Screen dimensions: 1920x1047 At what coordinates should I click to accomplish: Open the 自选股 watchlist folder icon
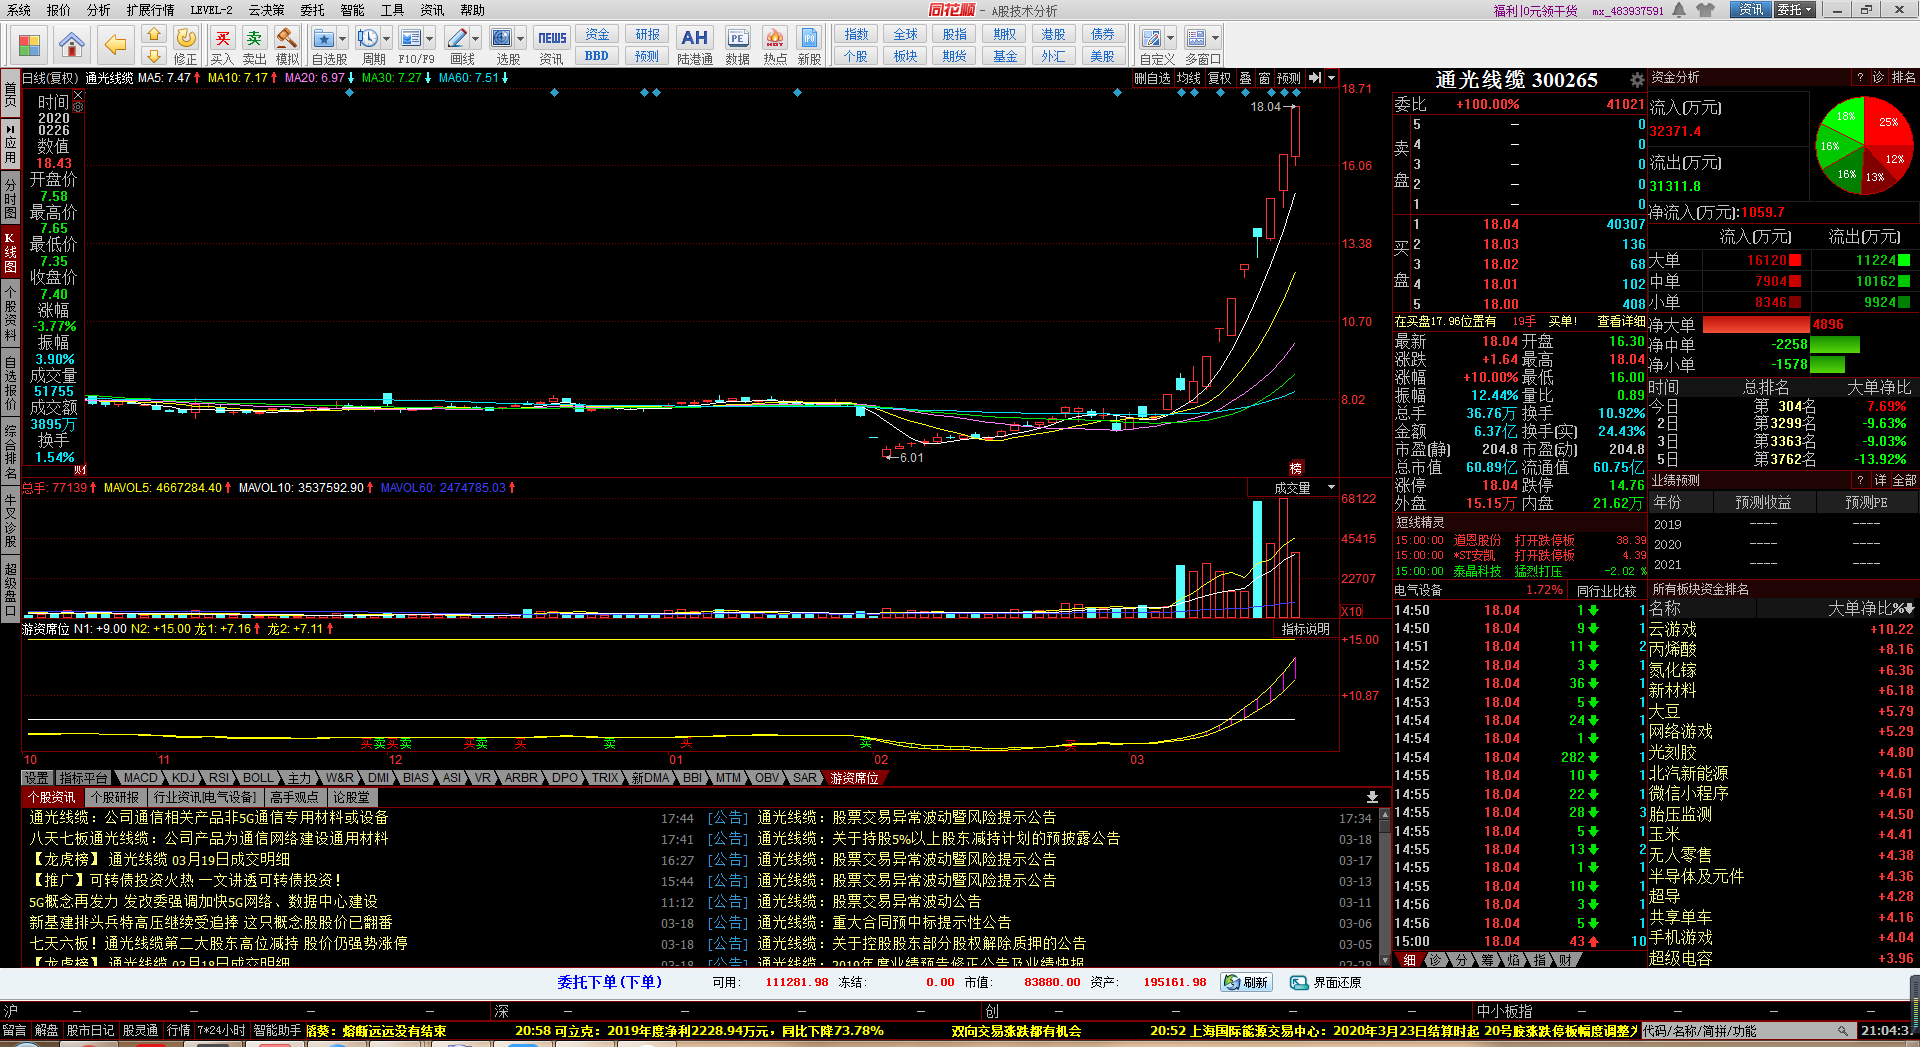click(x=323, y=39)
